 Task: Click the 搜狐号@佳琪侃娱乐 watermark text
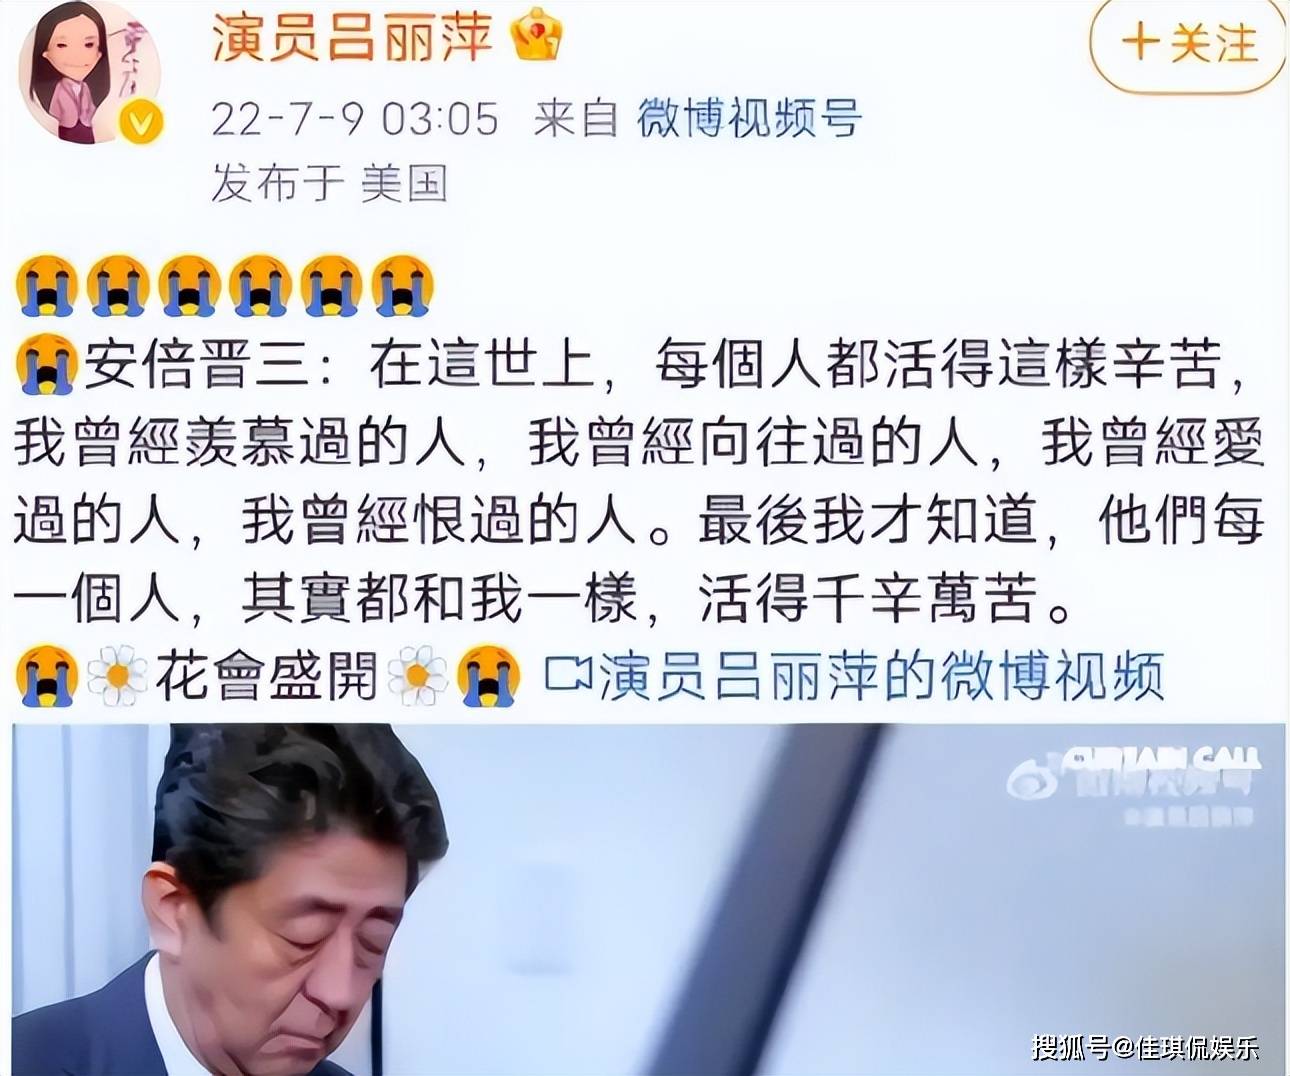pos(1146,1047)
